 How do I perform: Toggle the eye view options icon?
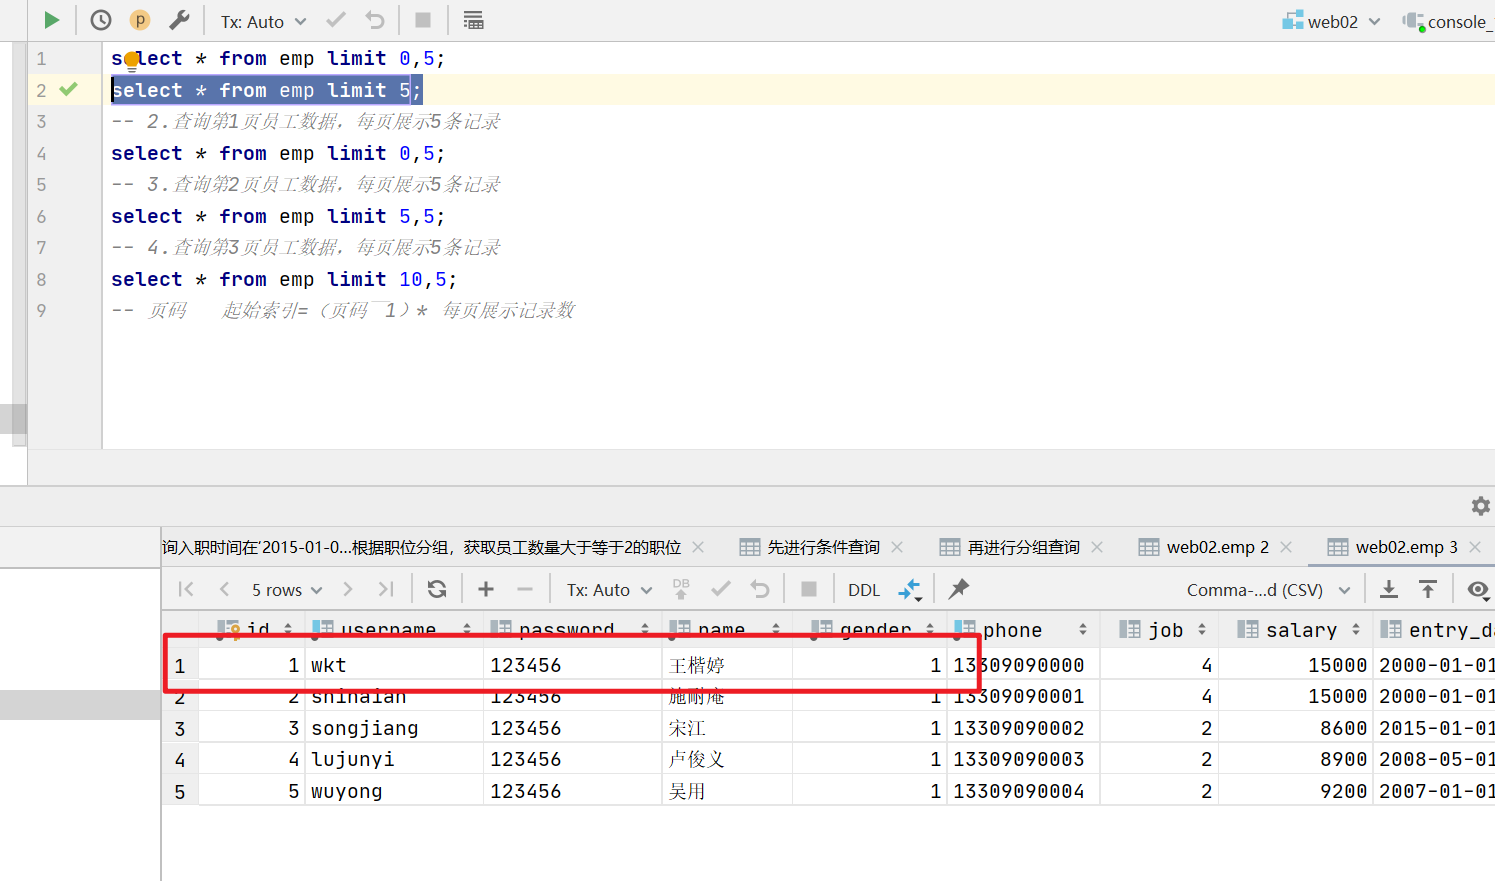point(1477,589)
